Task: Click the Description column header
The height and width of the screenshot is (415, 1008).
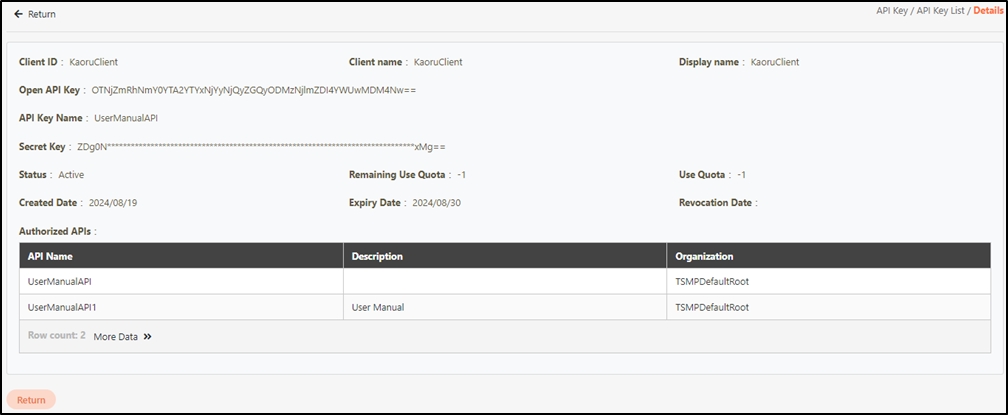Action: coord(377,256)
